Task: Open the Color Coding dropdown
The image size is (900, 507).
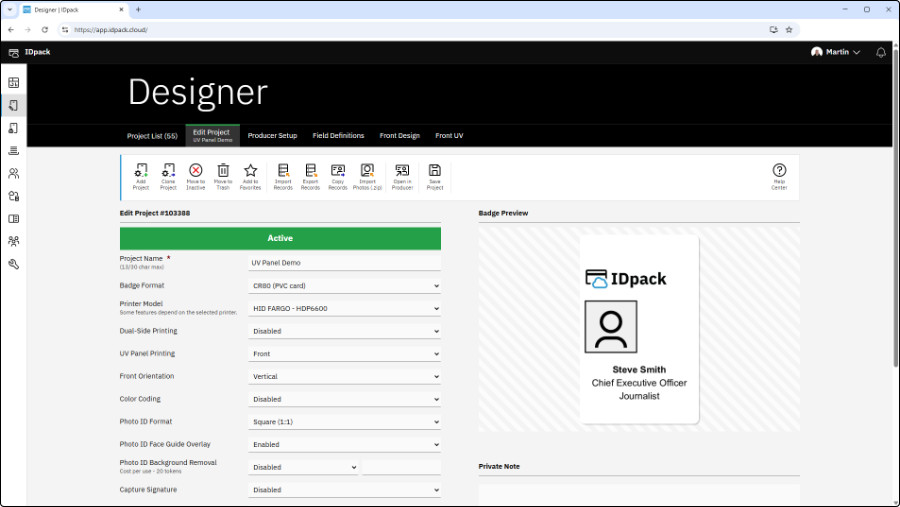Action: pyautogui.click(x=344, y=399)
